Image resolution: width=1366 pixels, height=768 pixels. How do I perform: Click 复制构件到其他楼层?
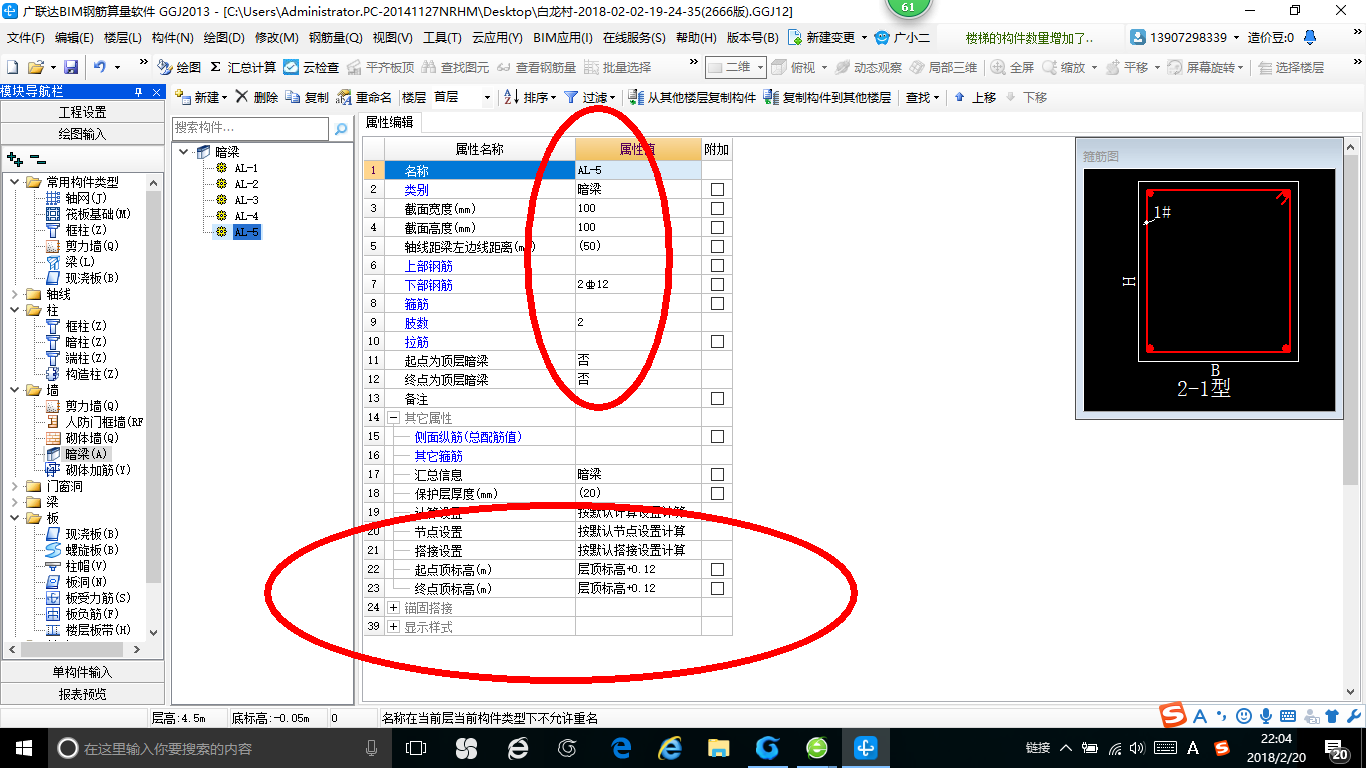(827, 97)
